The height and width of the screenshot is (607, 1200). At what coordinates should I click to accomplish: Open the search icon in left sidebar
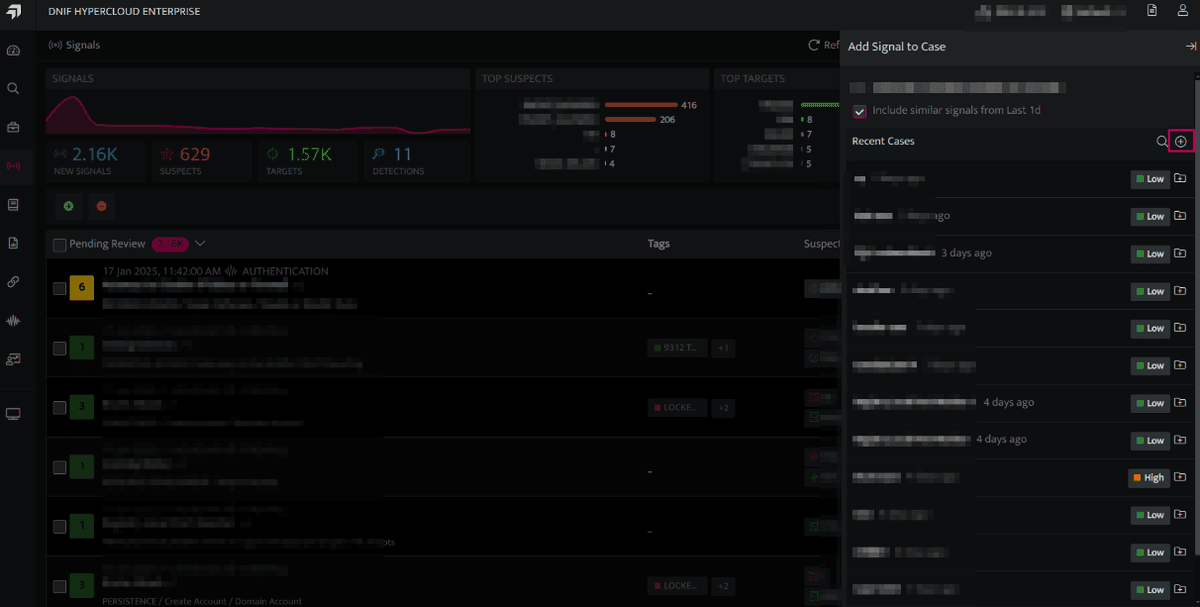tap(13, 88)
